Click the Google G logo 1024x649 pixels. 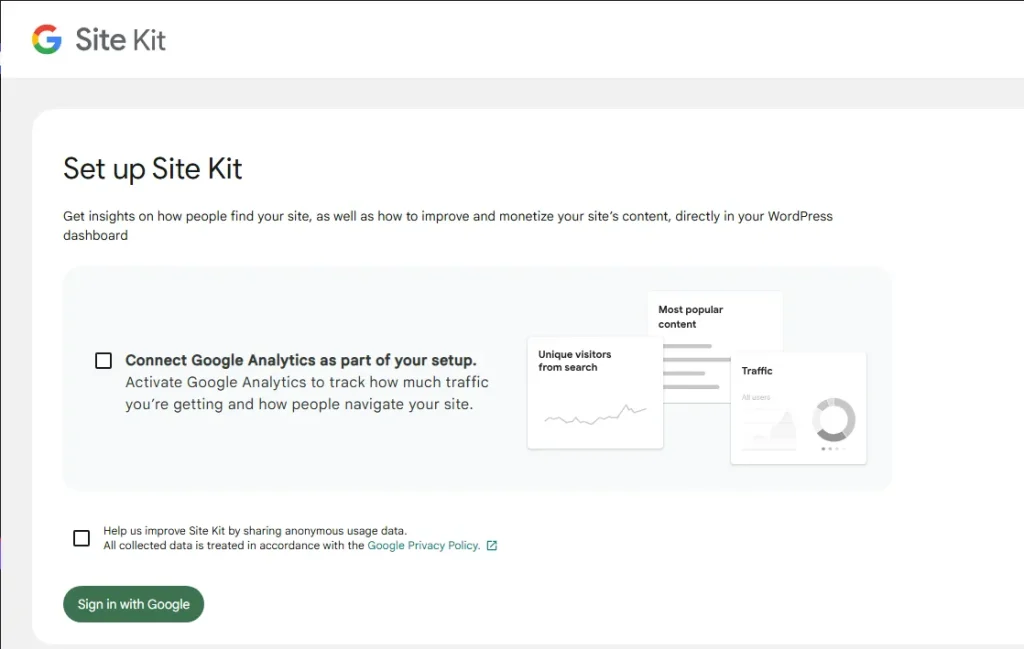coord(47,39)
